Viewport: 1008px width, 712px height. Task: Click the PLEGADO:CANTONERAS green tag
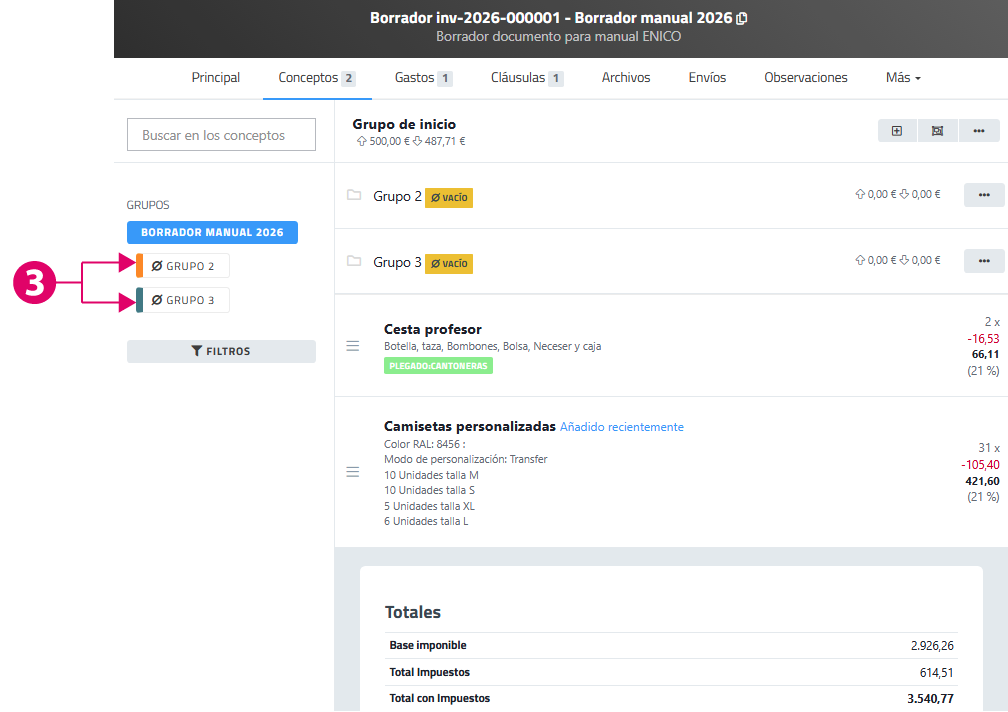[438, 366]
